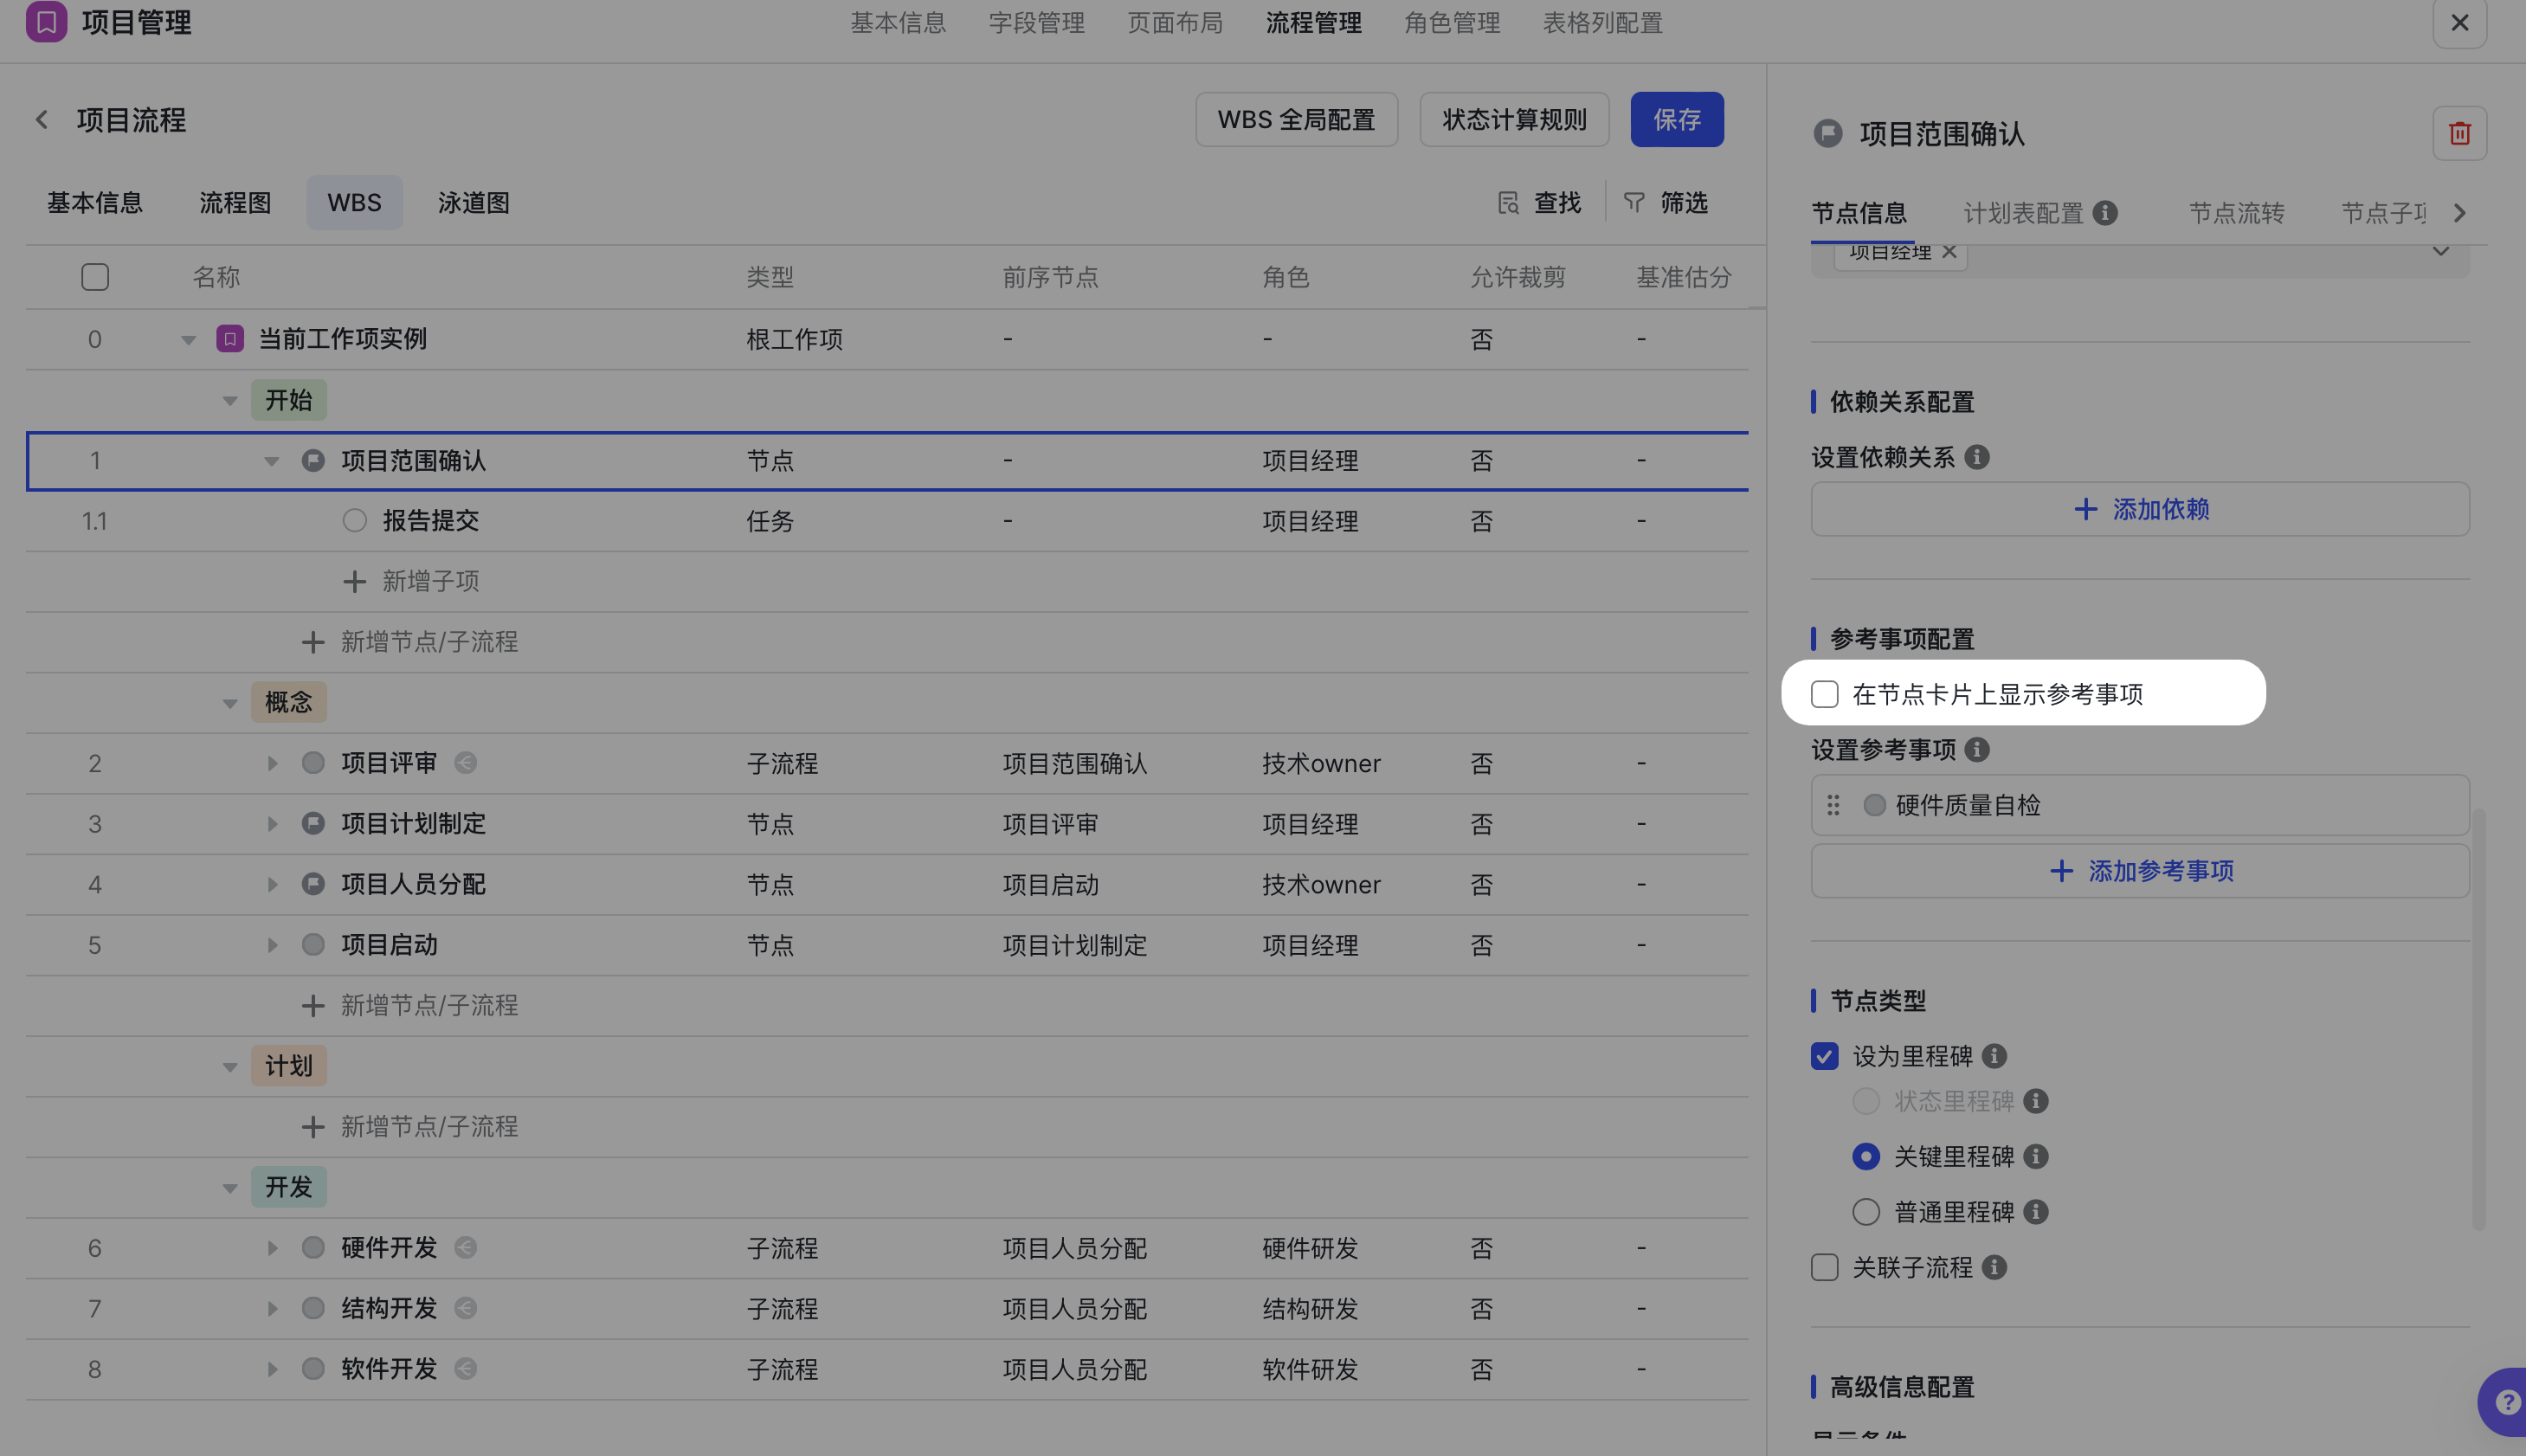This screenshot has width=2526, height=1456.
Task: Open the 节点流转 tab in side panel
Action: click(2236, 213)
